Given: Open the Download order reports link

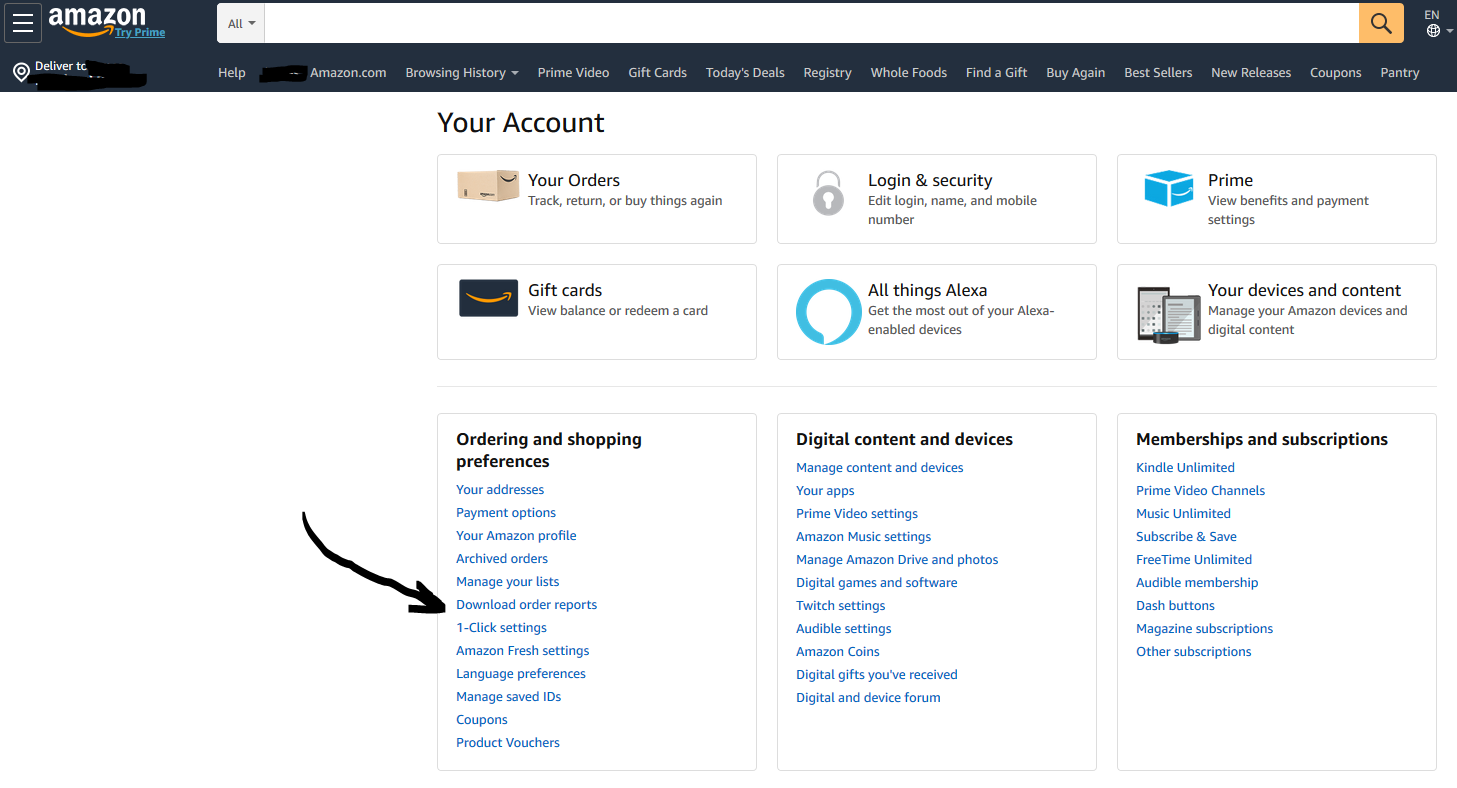Looking at the screenshot, I should (x=526, y=604).
